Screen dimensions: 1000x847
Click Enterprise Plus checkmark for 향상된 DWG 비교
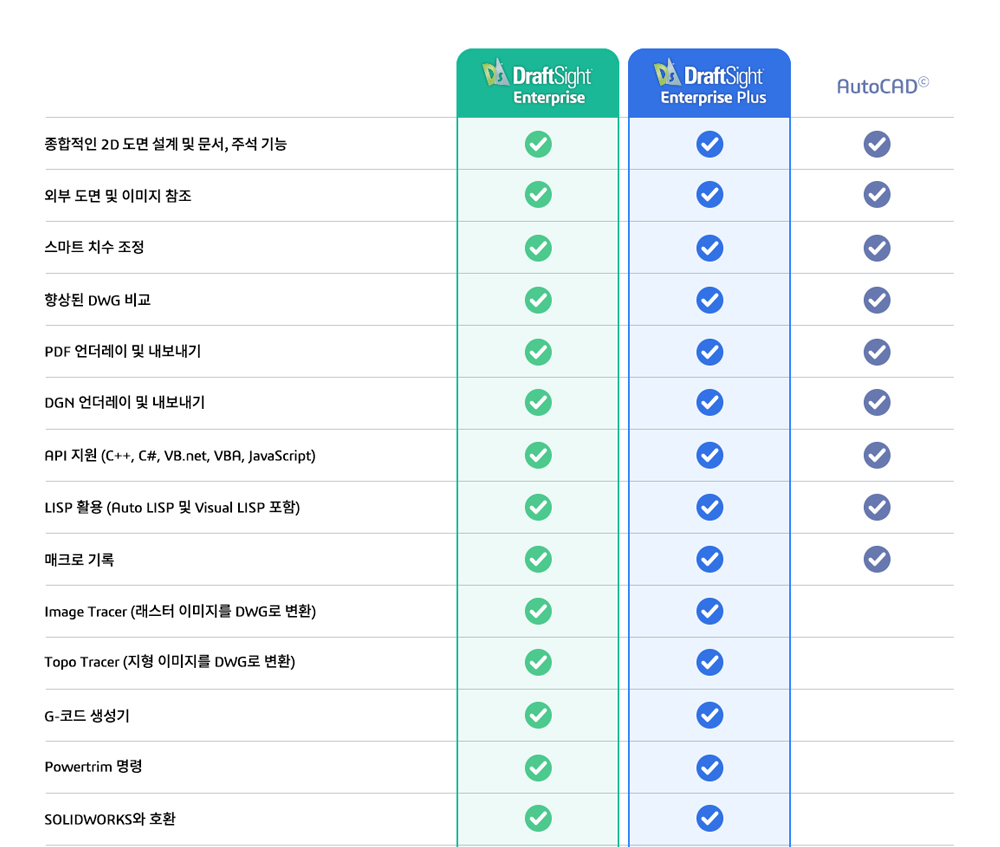click(710, 300)
